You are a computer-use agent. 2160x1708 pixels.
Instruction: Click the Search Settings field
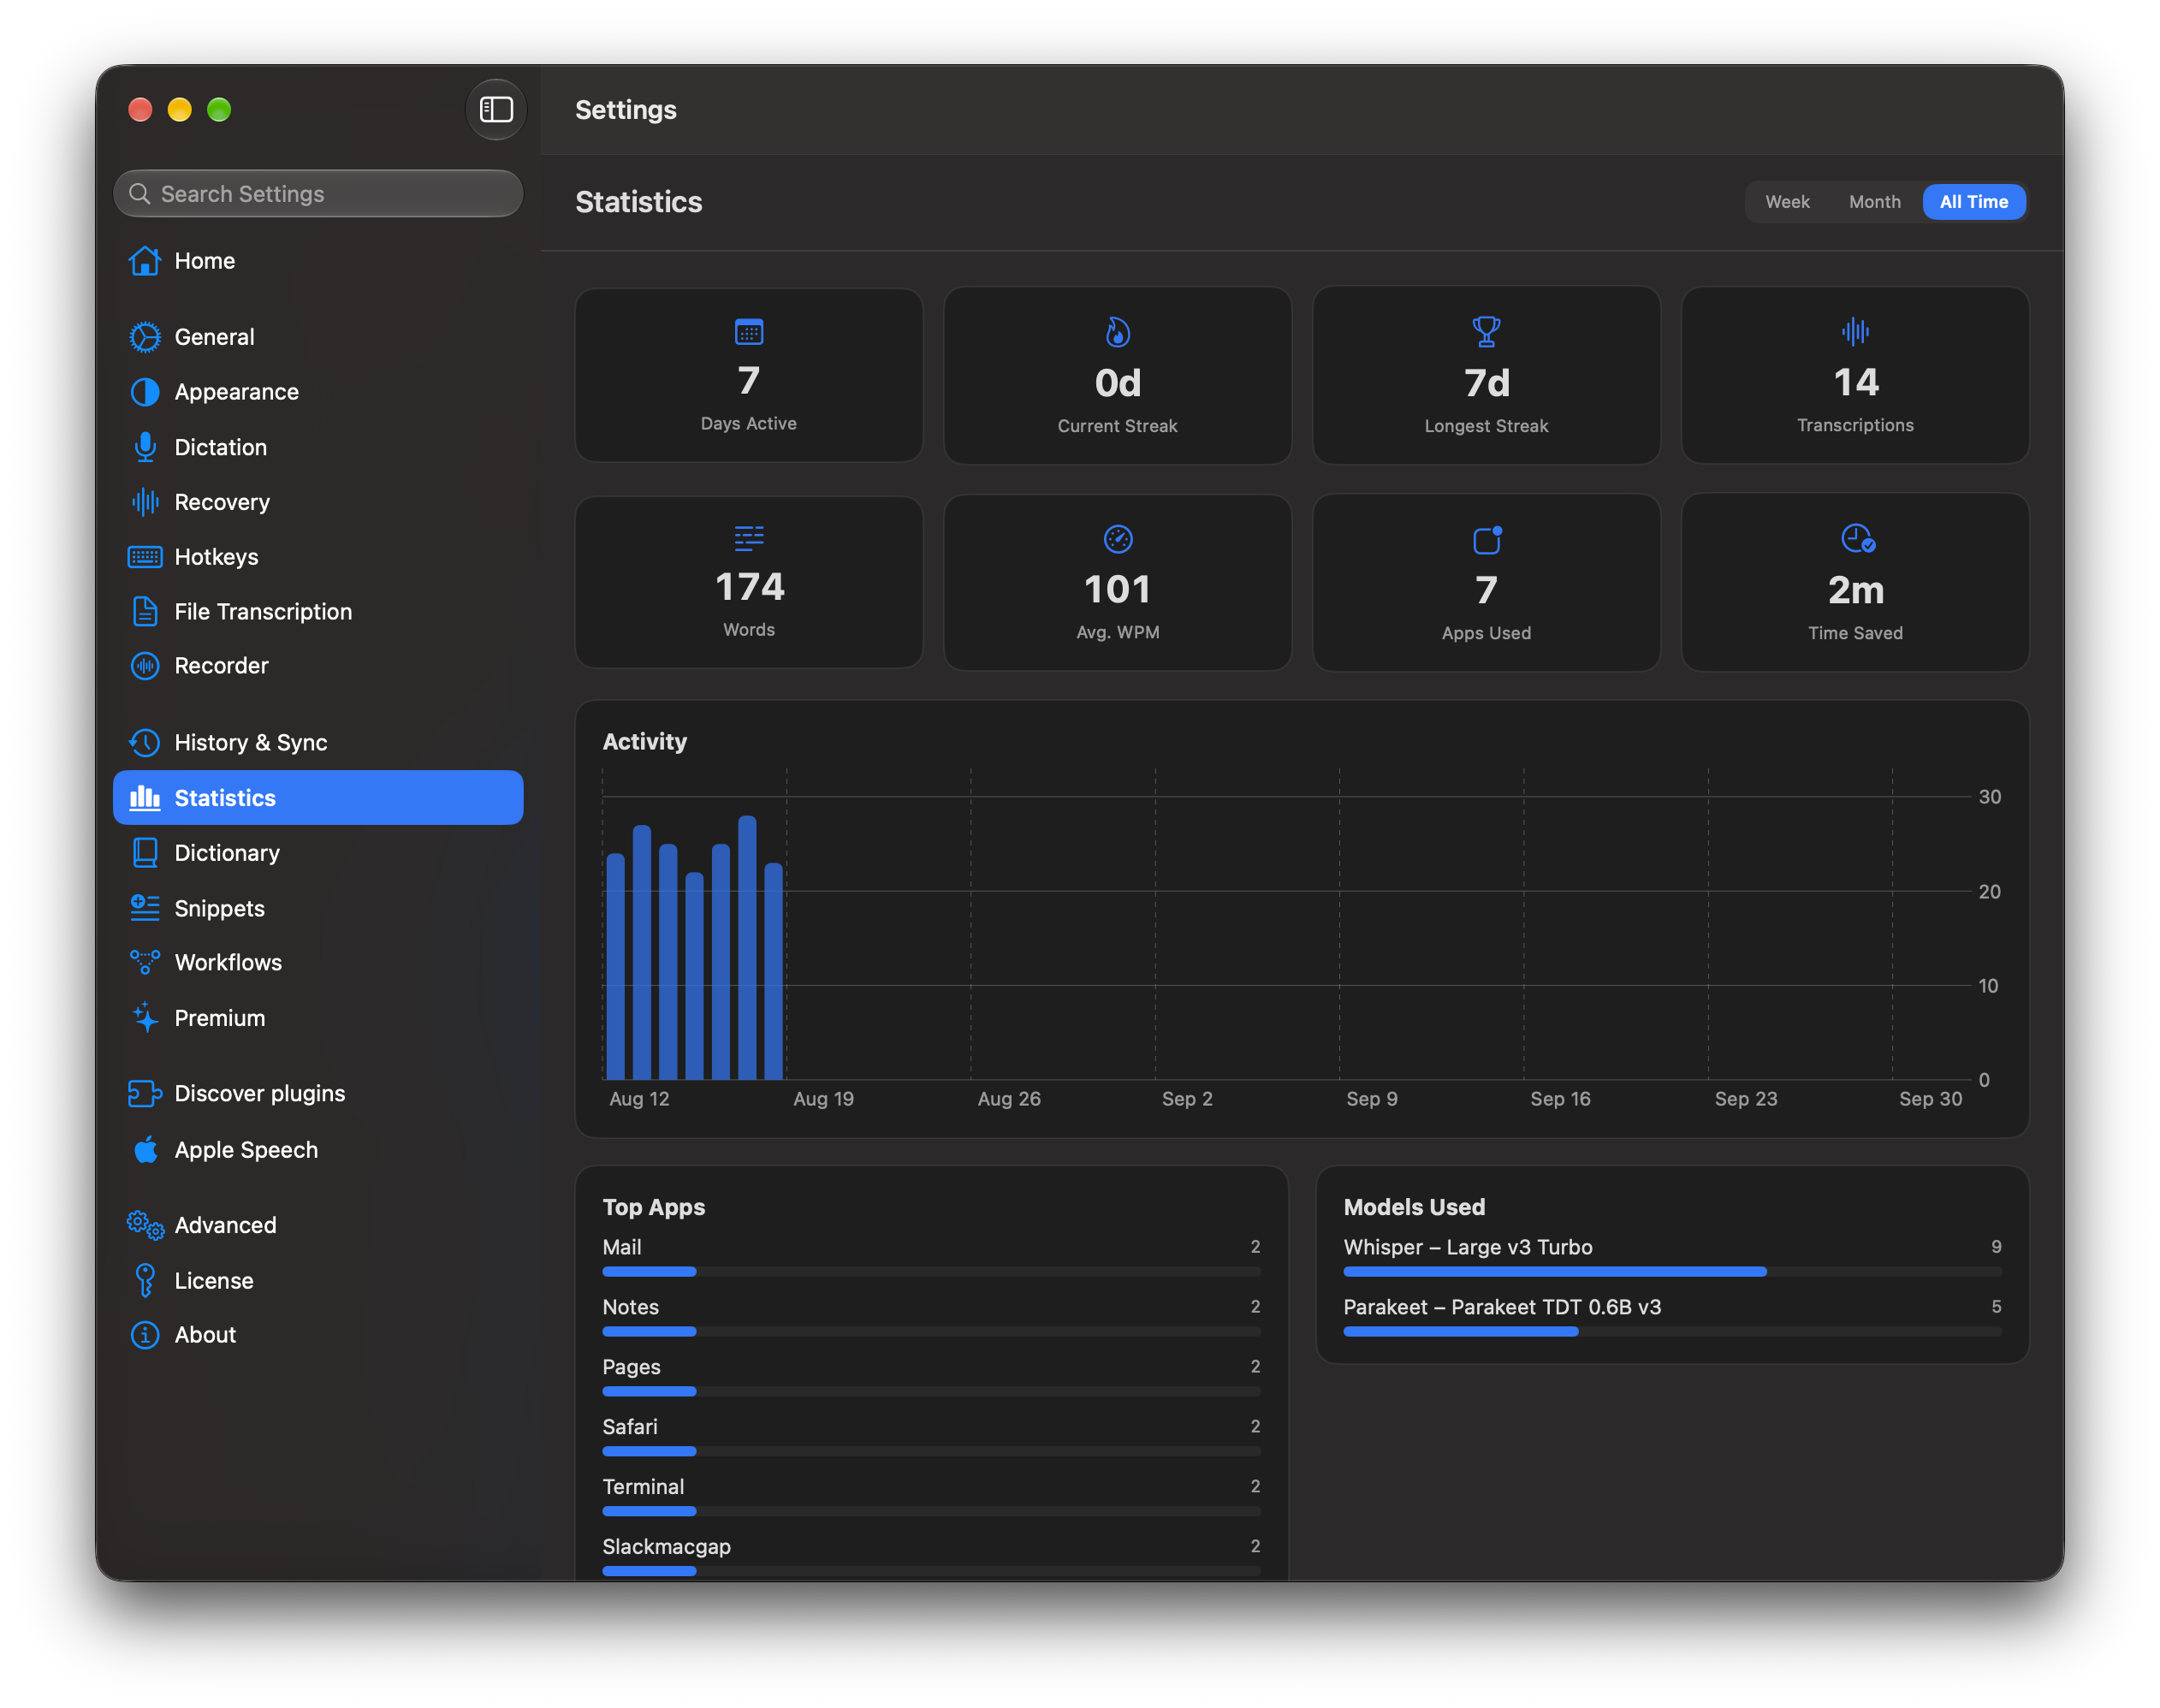click(318, 194)
